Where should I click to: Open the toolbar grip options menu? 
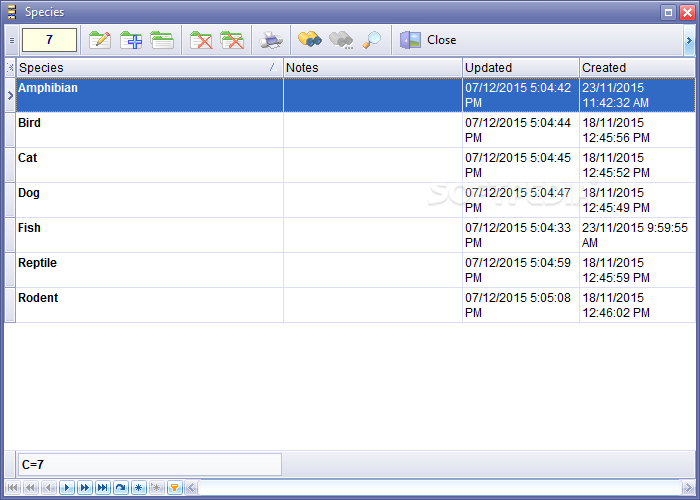12,40
